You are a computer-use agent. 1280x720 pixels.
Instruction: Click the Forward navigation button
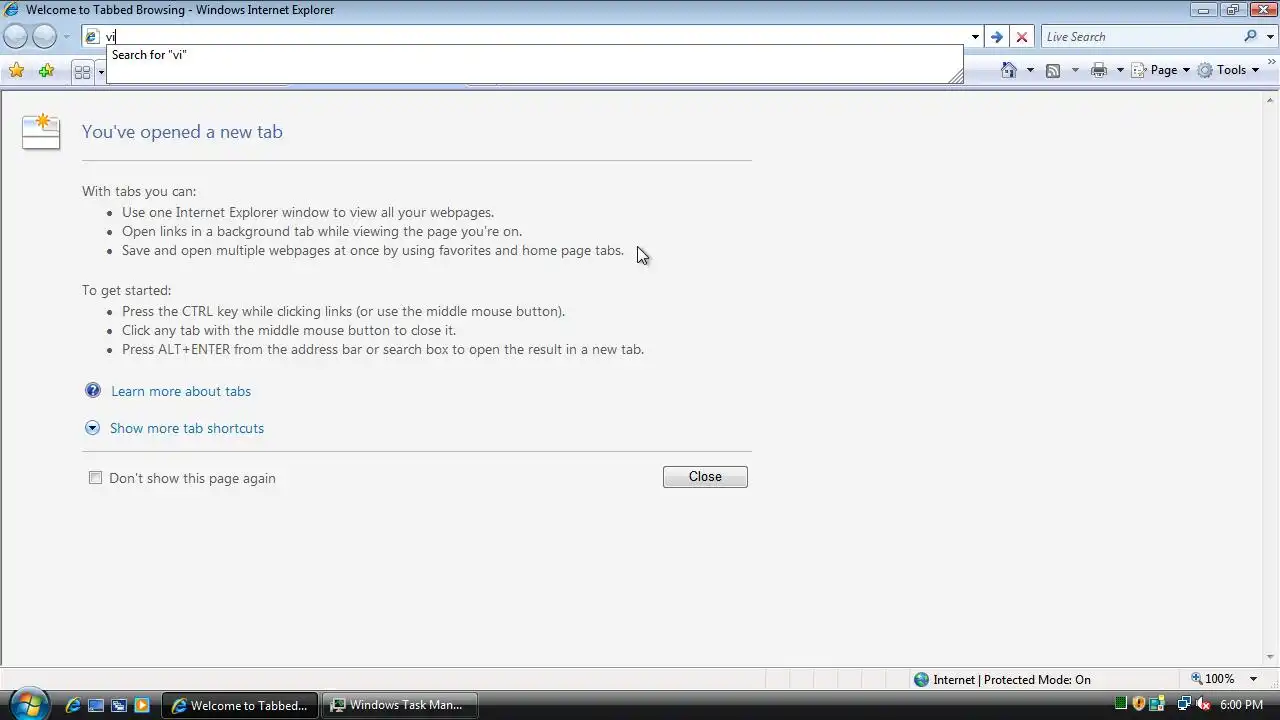pos(44,37)
